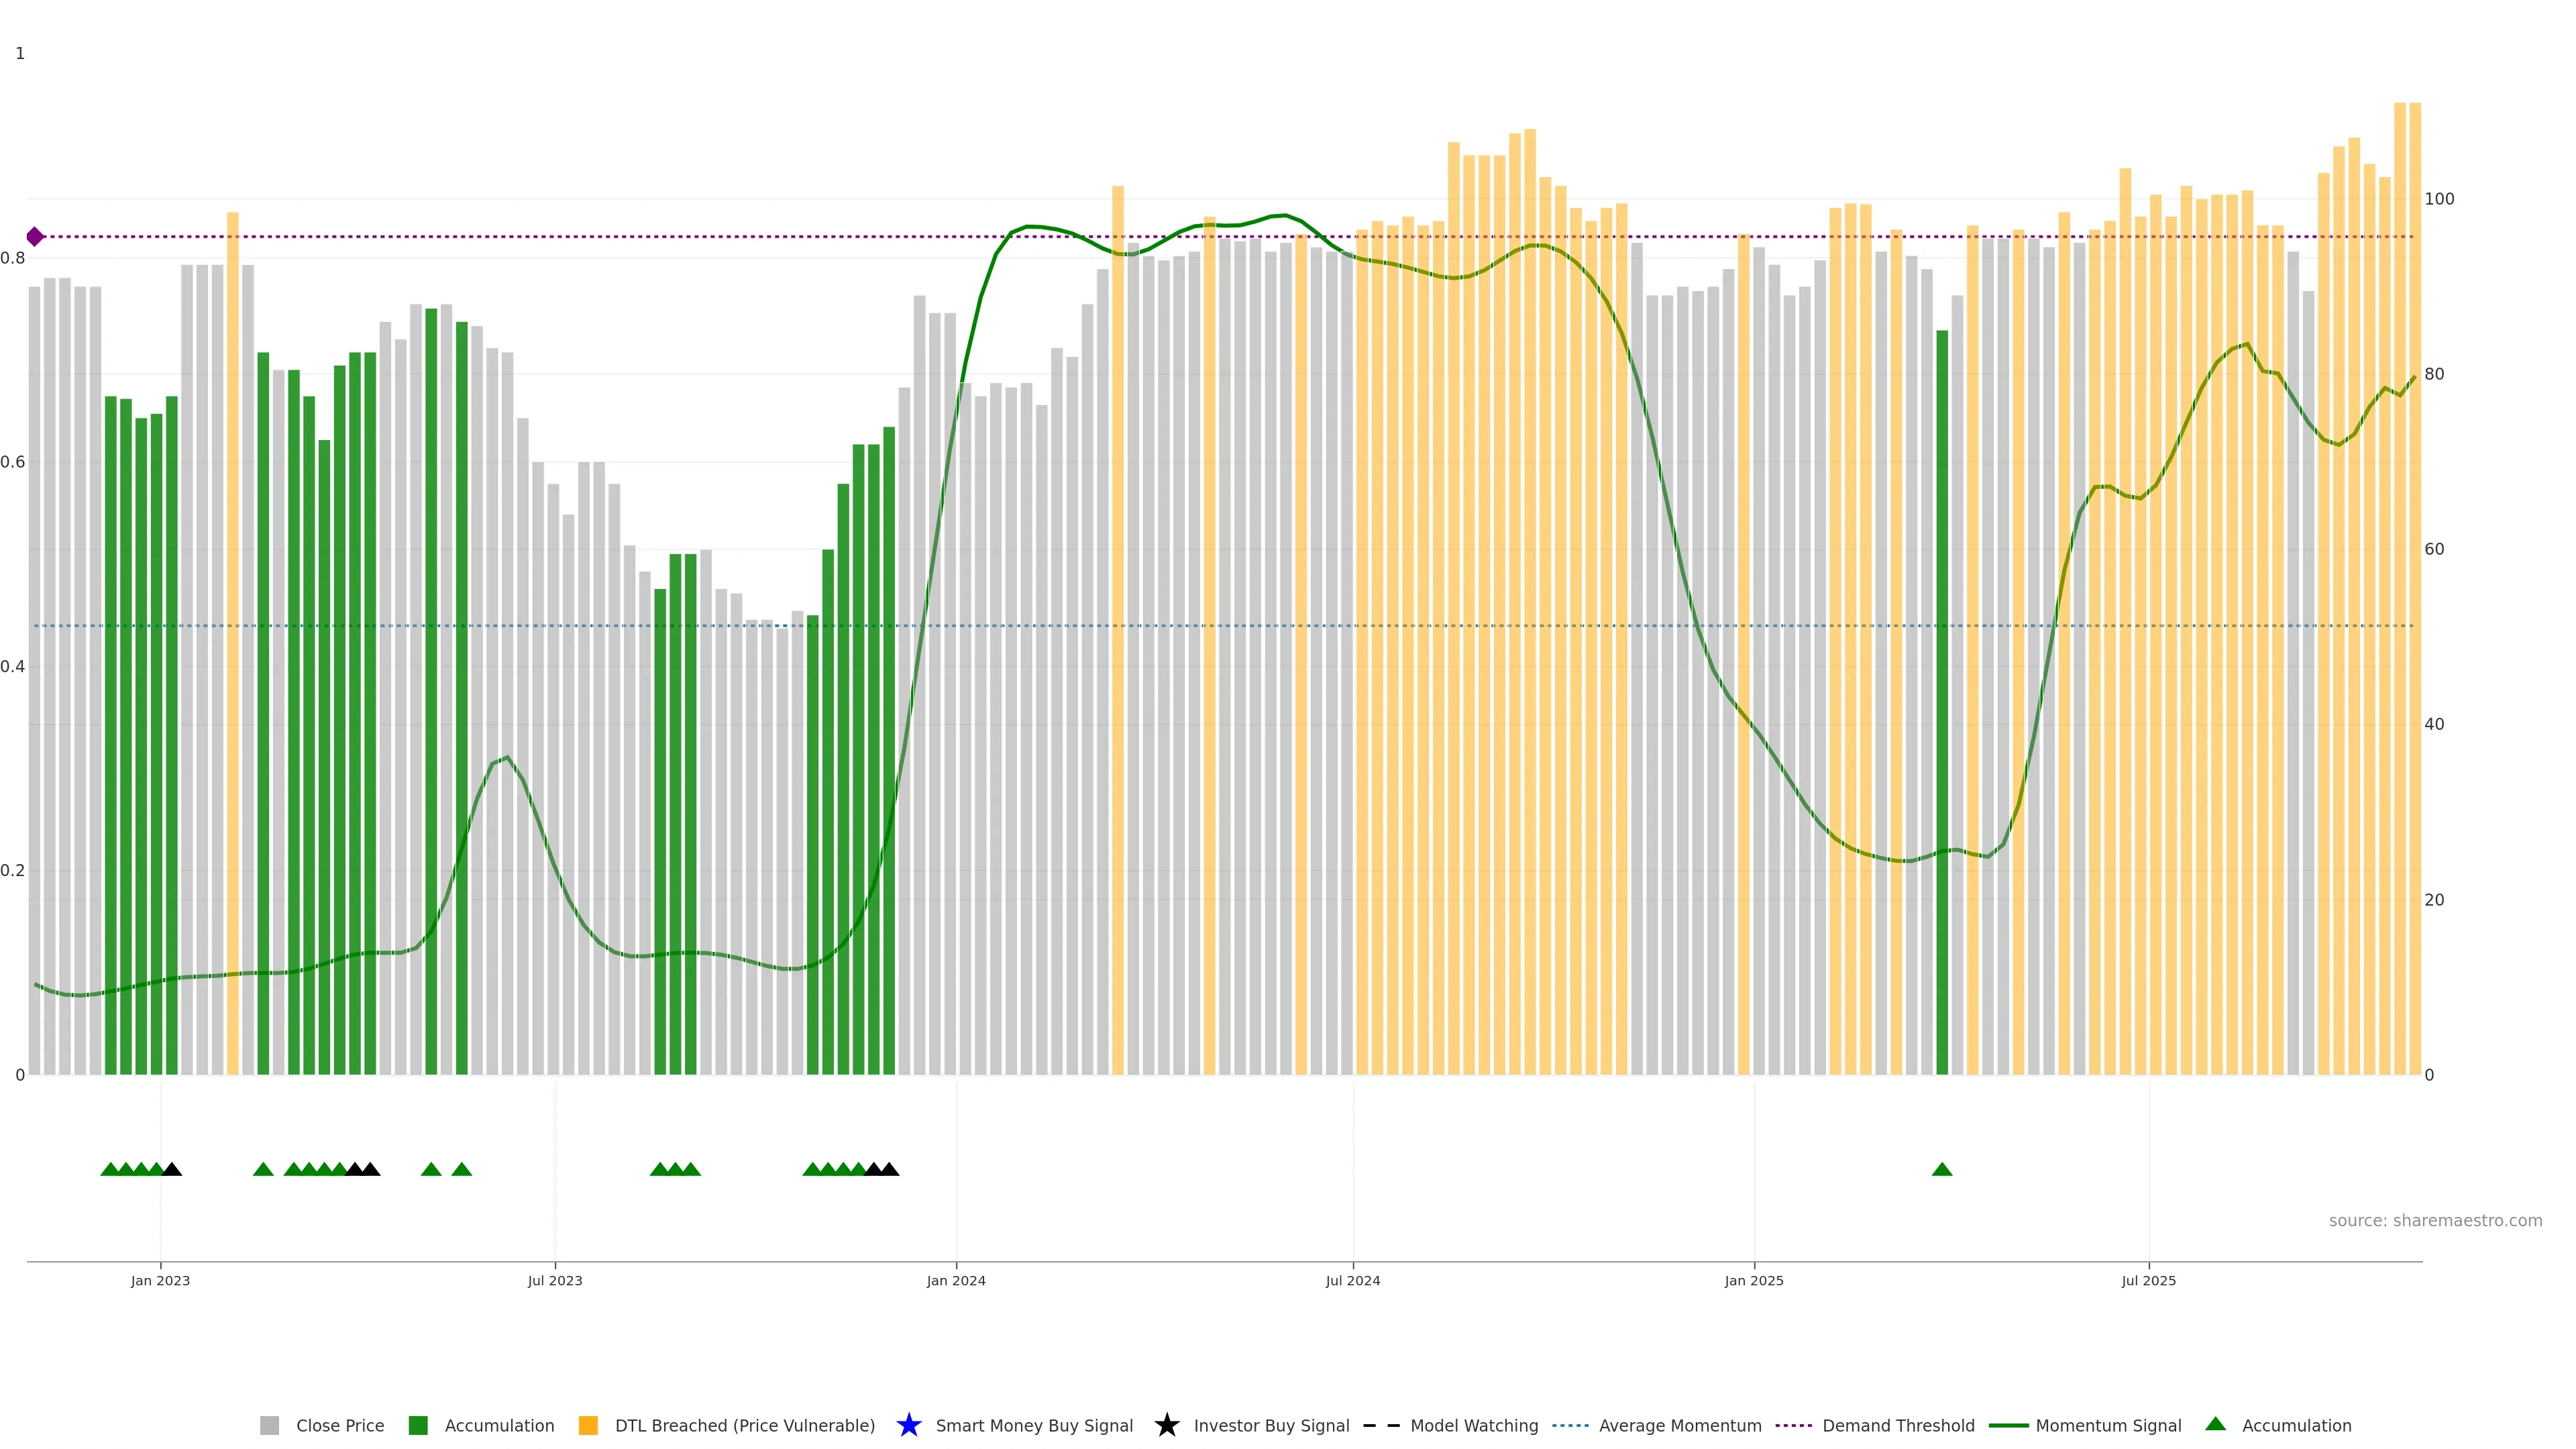This screenshot has width=2576, height=1449.
Task: Click the blue Smart Money Buy Signal star
Action: point(908,1425)
